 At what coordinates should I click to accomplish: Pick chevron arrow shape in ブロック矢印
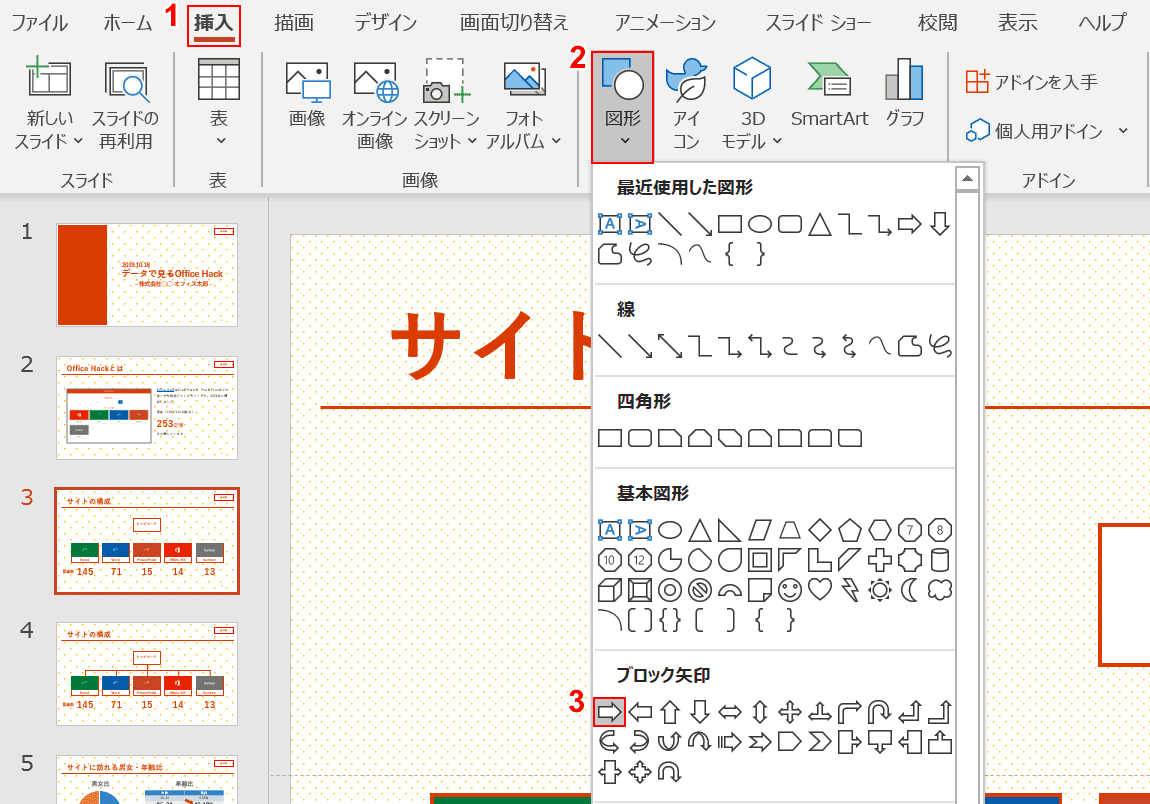tap(819, 742)
